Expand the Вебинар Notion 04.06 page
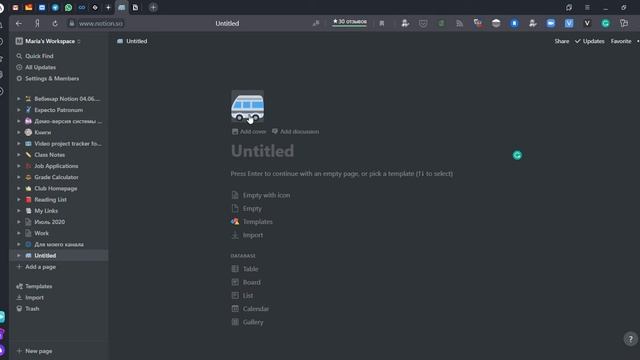Viewport: 640px width, 360px height. [x=18, y=99]
